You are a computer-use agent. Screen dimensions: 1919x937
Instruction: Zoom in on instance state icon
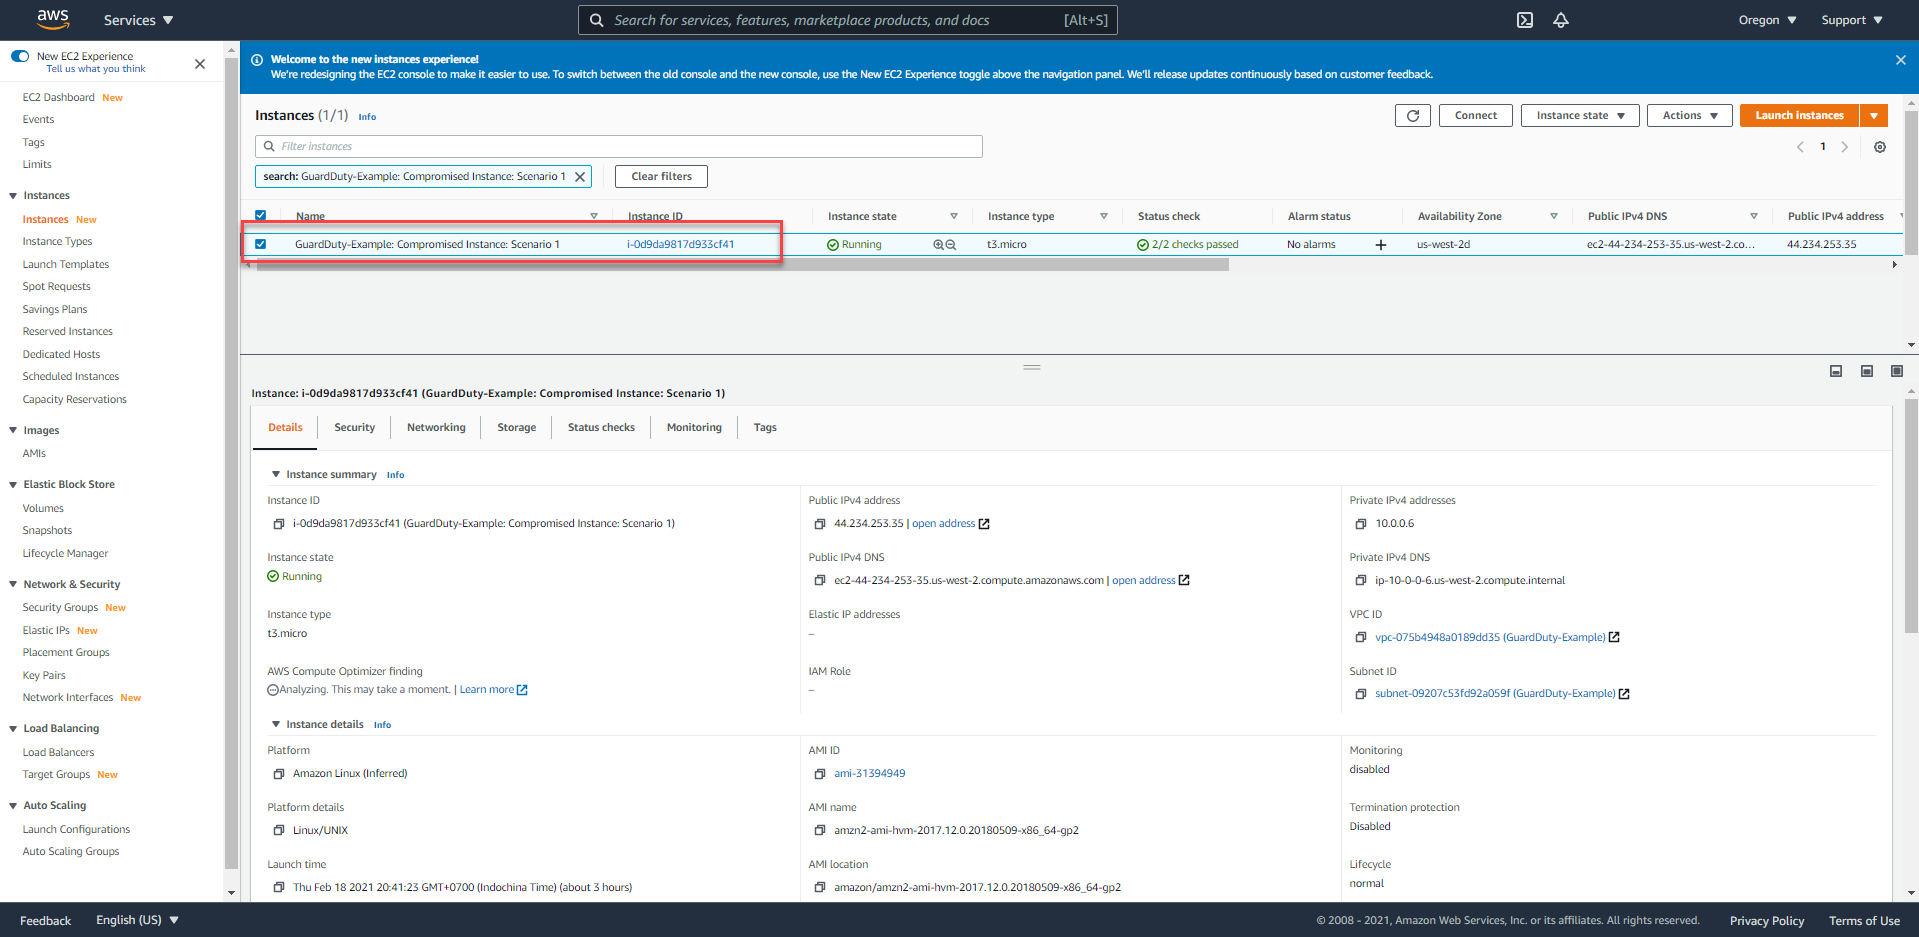(938, 245)
